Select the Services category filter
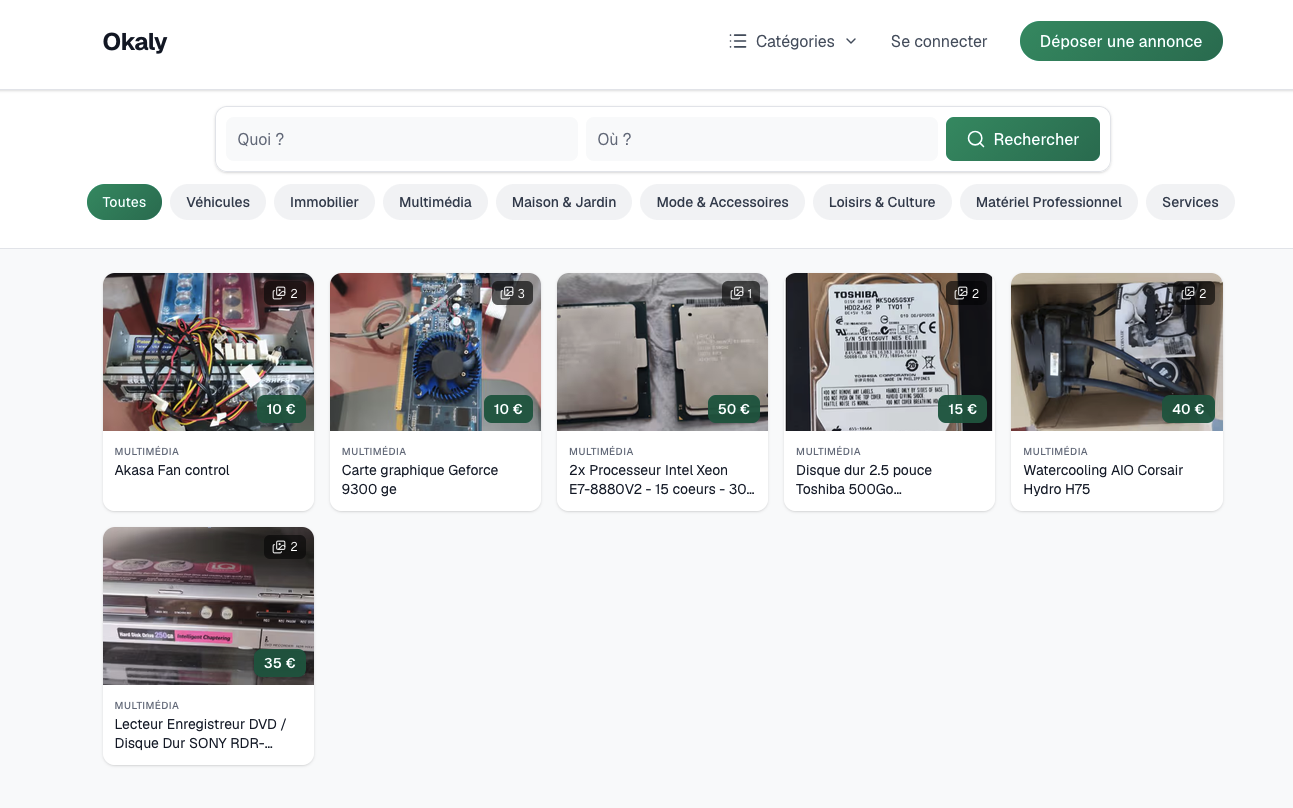Image resolution: width=1293 pixels, height=808 pixels. 1190,202
